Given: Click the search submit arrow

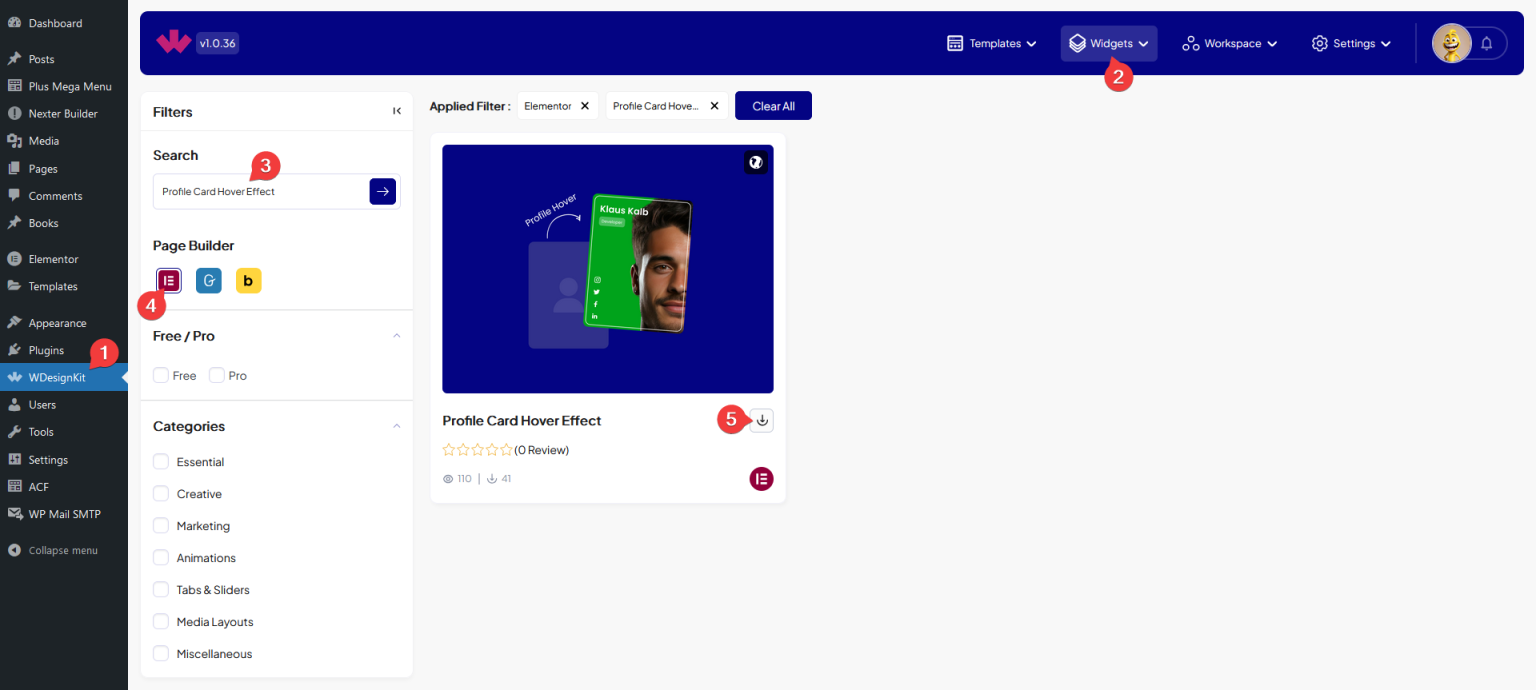Looking at the screenshot, I should click(x=382, y=191).
